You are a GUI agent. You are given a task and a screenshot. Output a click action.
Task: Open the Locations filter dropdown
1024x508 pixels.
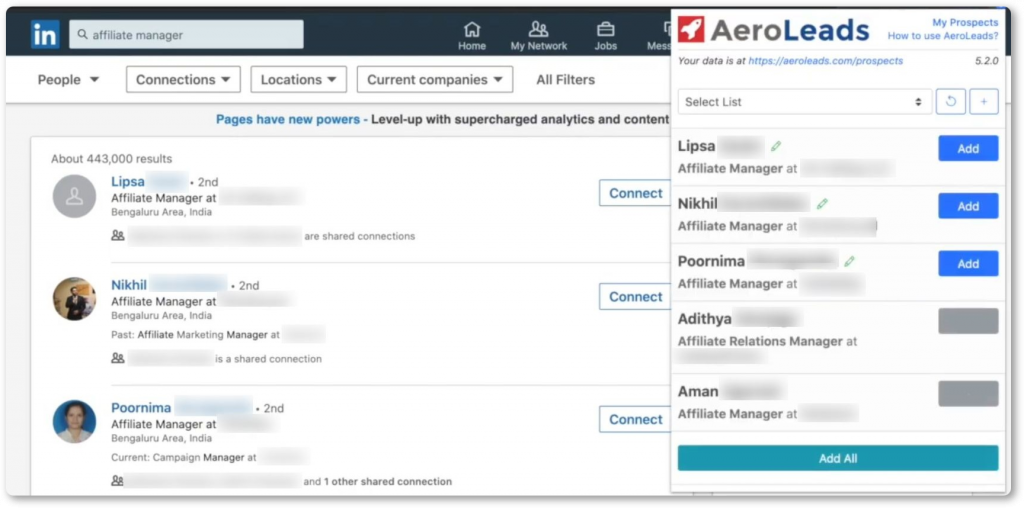coord(299,80)
